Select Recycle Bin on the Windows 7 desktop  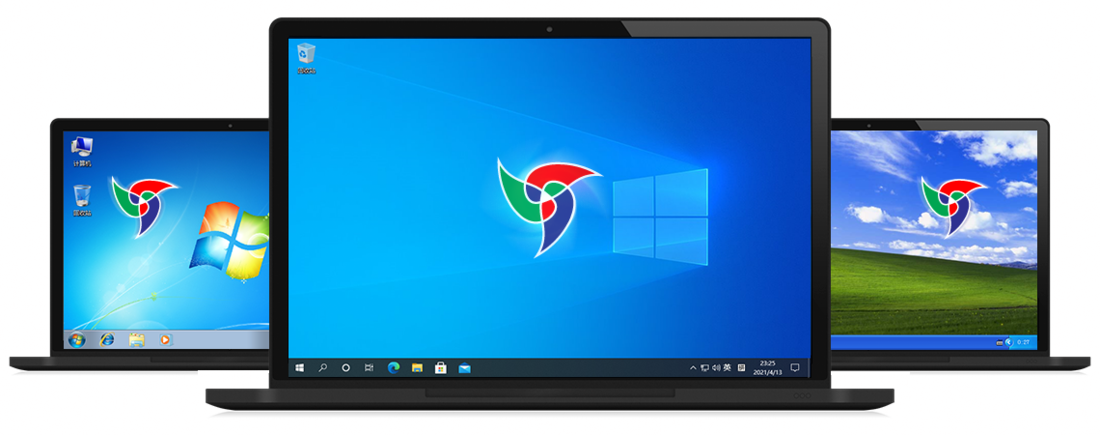click(x=82, y=201)
